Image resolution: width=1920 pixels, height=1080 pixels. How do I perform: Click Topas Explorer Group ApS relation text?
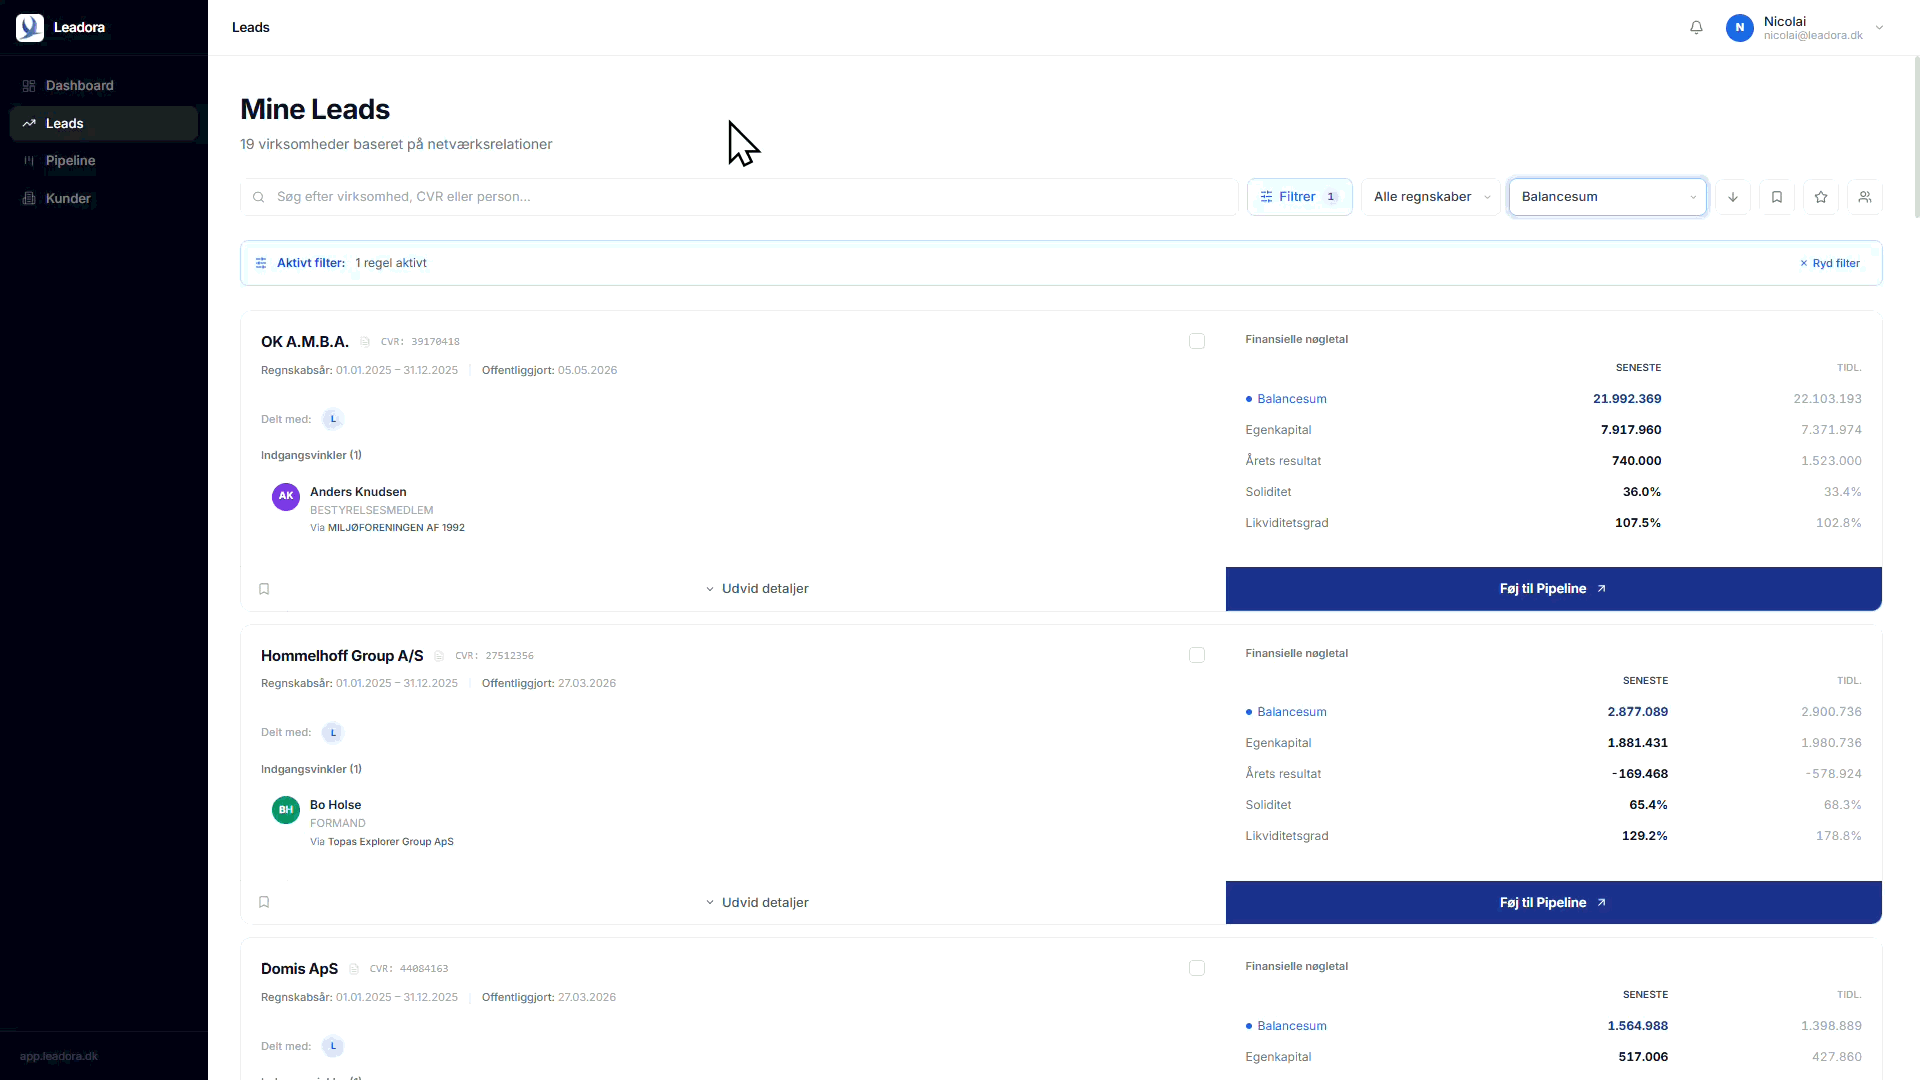pos(391,842)
